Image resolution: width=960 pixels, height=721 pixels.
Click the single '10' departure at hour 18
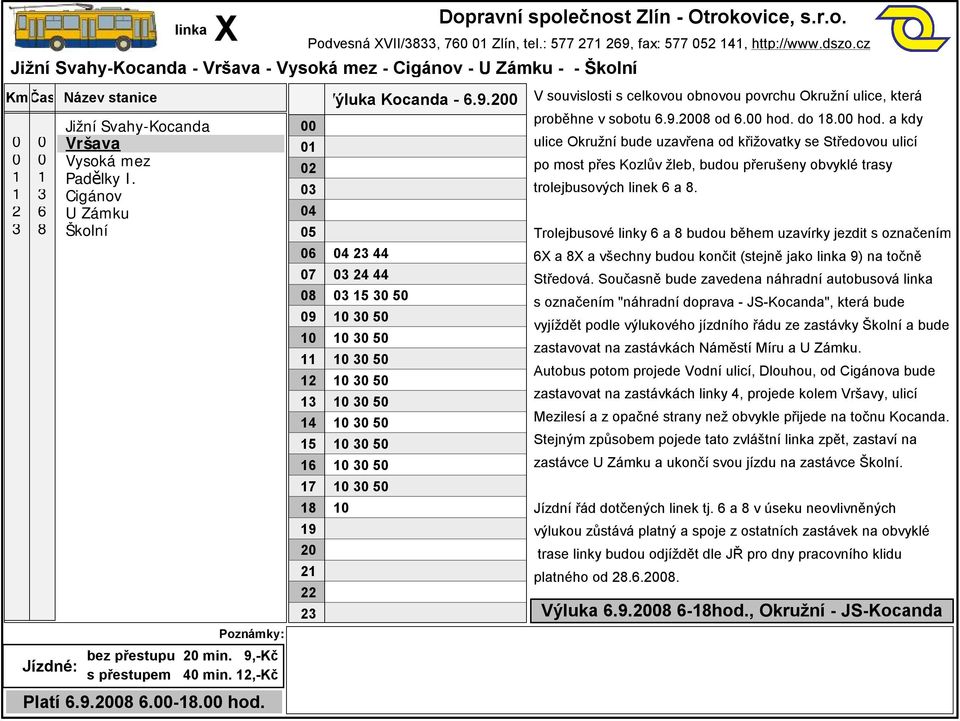pyautogui.click(x=340, y=508)
